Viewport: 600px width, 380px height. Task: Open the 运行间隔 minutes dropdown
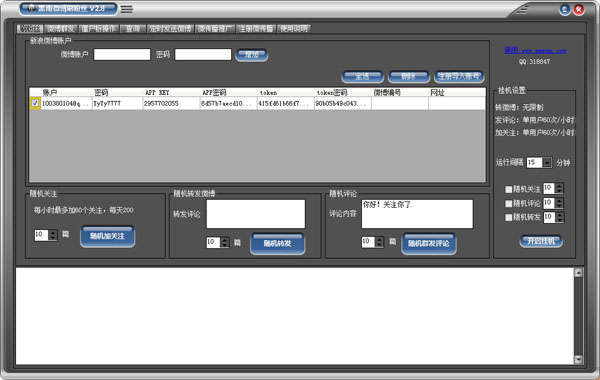tap(547, 163)
